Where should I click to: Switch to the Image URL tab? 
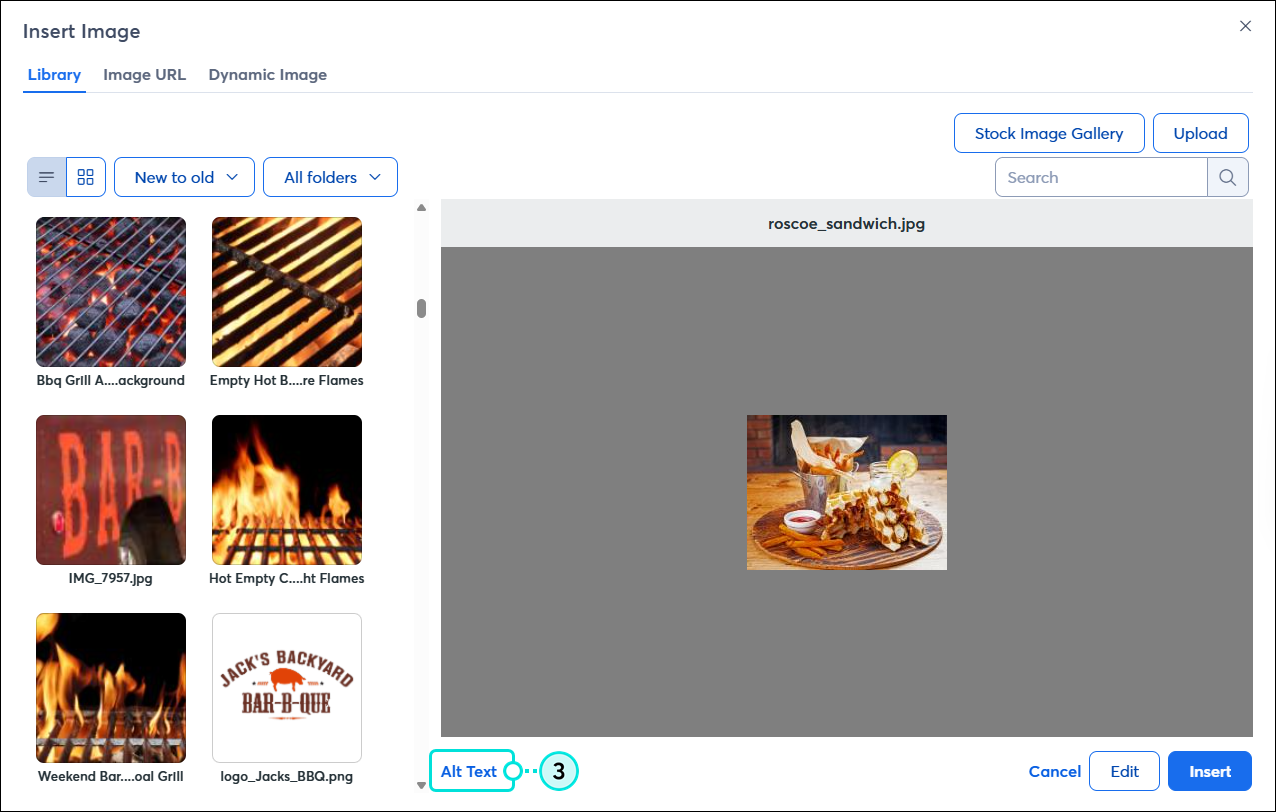[144, 75]
